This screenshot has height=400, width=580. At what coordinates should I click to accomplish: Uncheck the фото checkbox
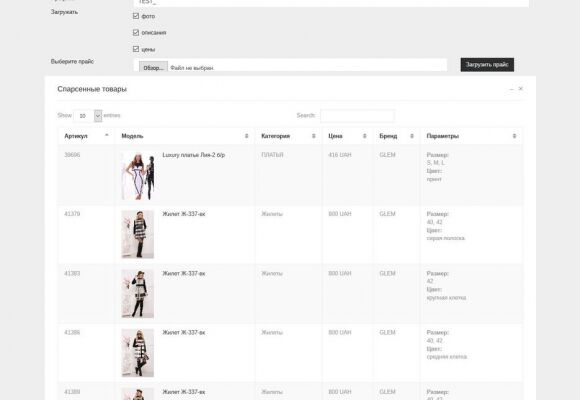coord(136,16)
